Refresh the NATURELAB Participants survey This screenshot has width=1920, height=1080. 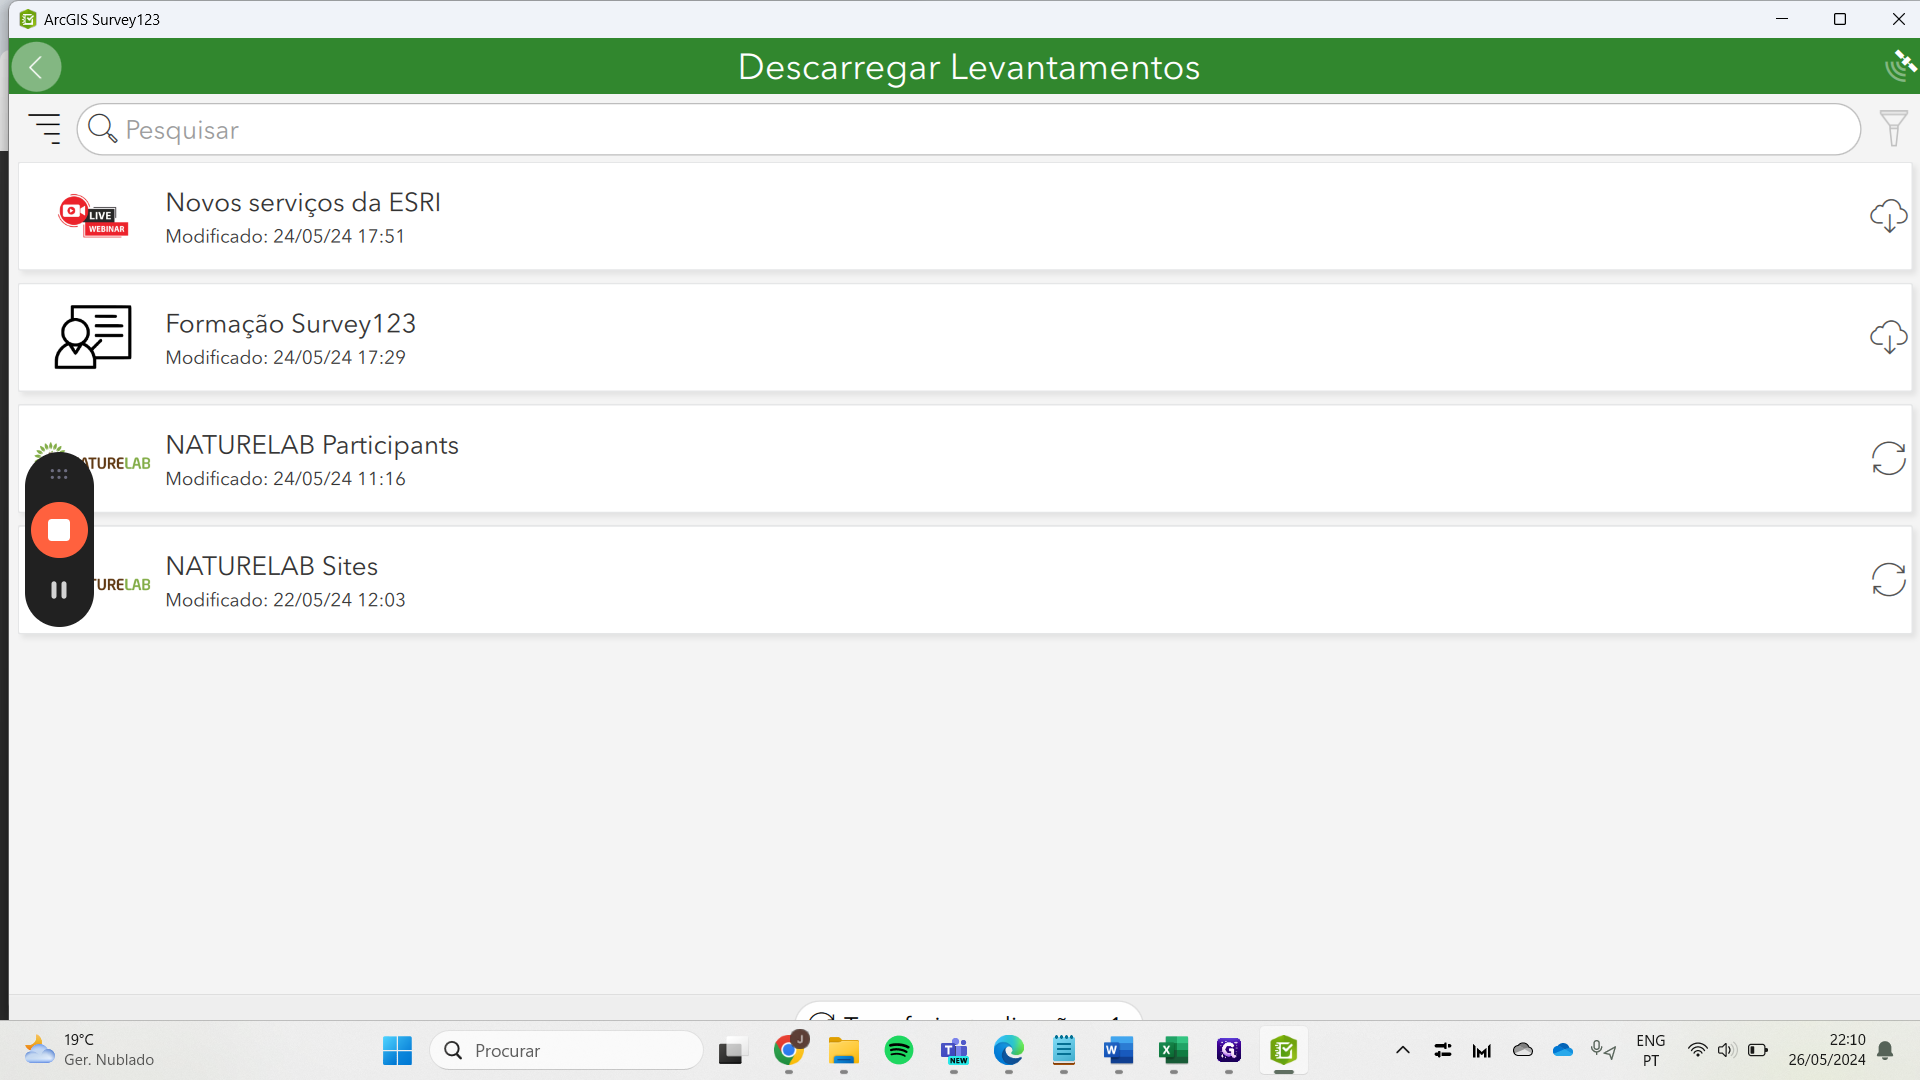coord(1888,459)
